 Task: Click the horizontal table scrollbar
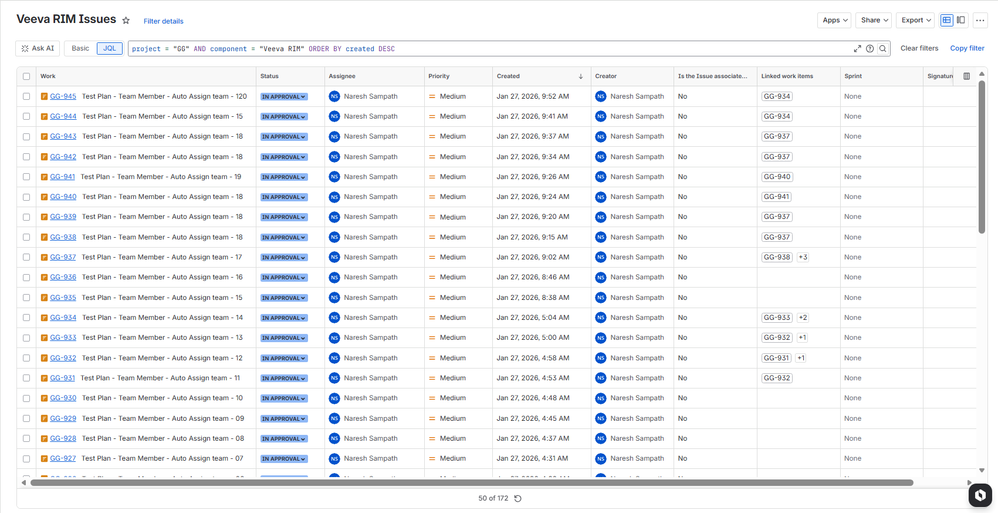472,483
